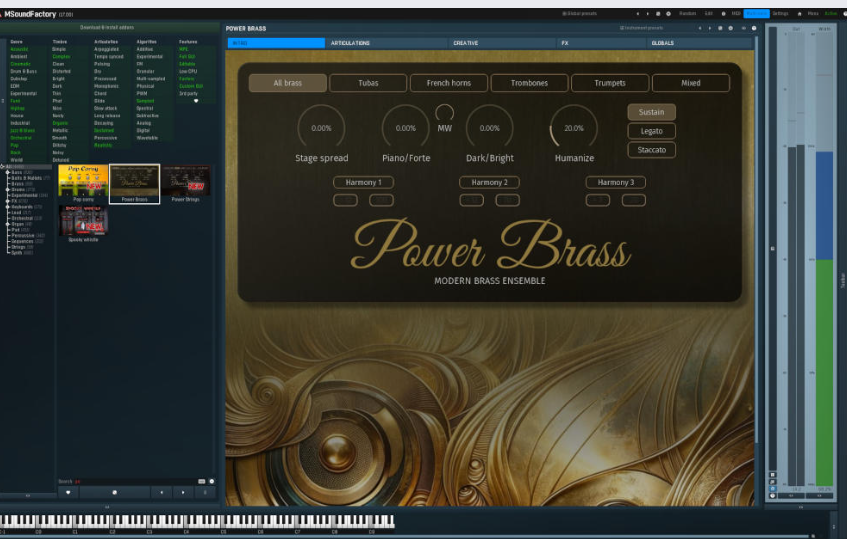Click the Random button in the top bar
The height and width of the screenshot is (539, 847).
pyautogui.click(x=688, y=14)
